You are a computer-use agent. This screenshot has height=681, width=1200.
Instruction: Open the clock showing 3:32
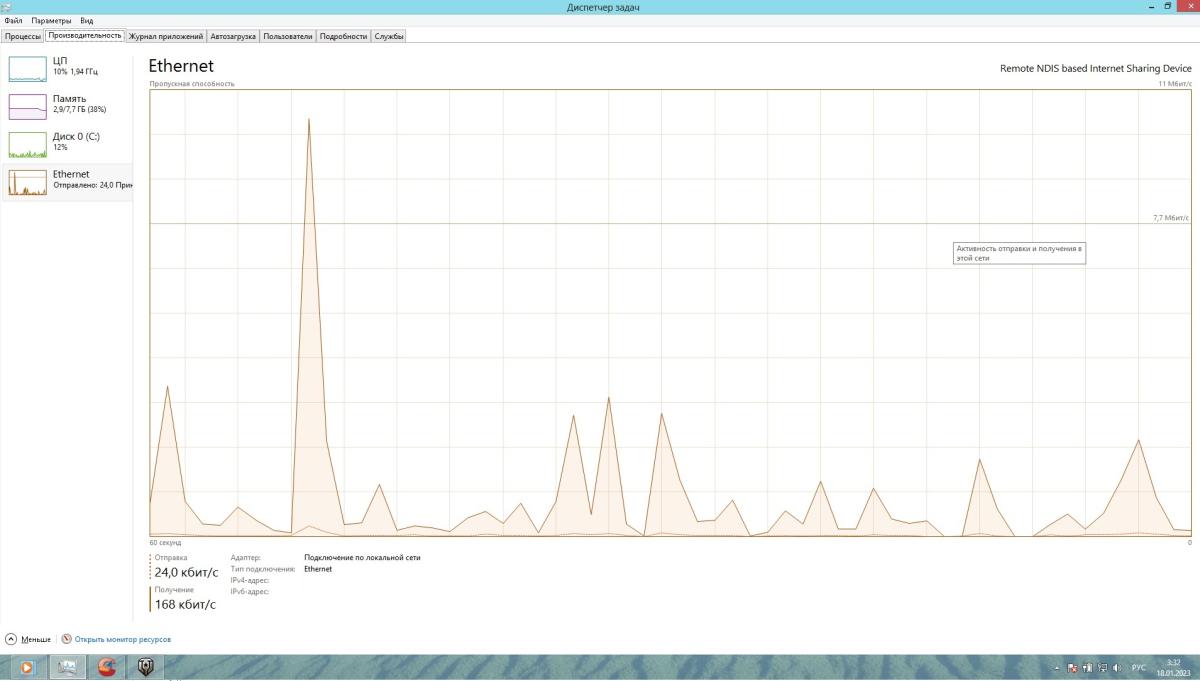[1173, 667]
